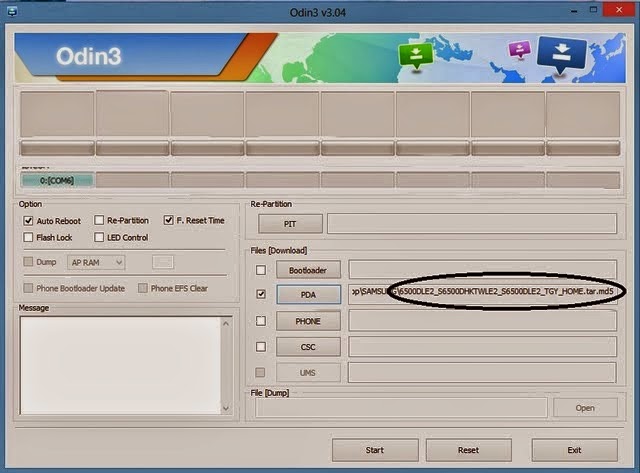Click the PHONE file path field
Viewport: 640px width, 473px height.
coord(482,321)
